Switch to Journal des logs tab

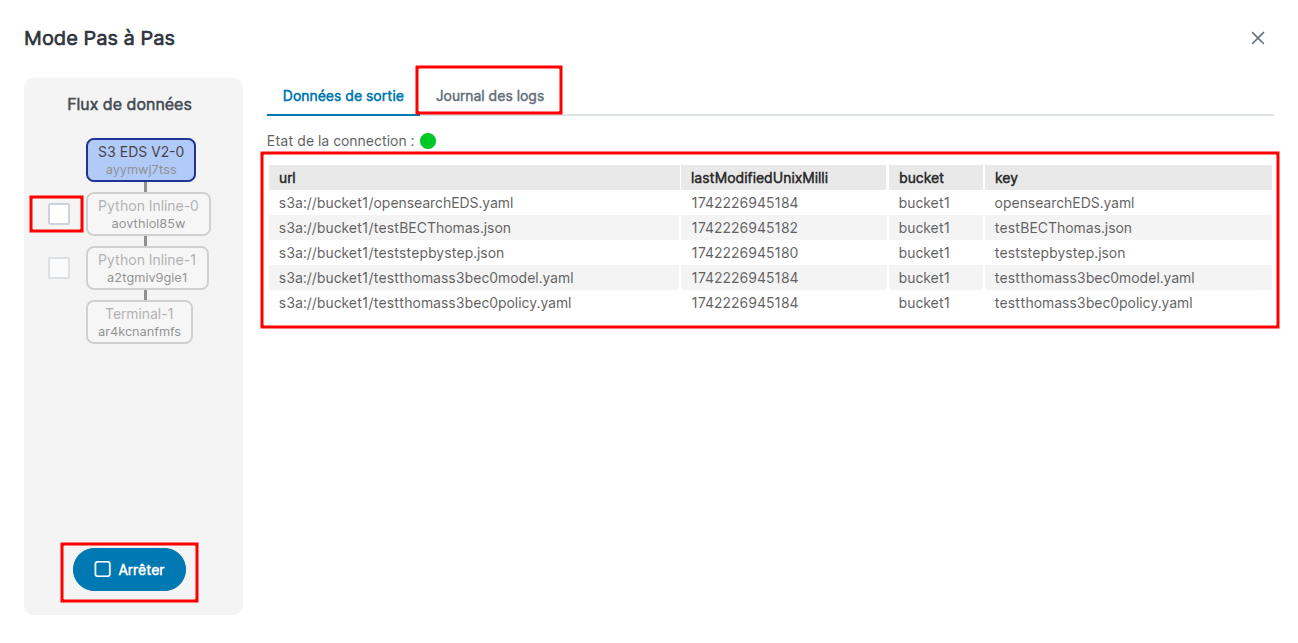[490, 96]
